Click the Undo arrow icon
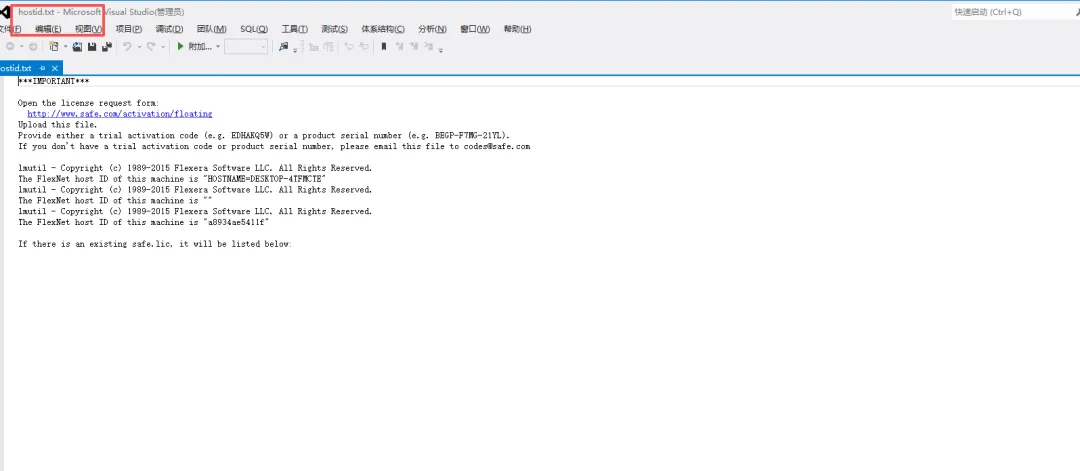The width and height of the screenshot is (1080, 471). click(127, 47)
